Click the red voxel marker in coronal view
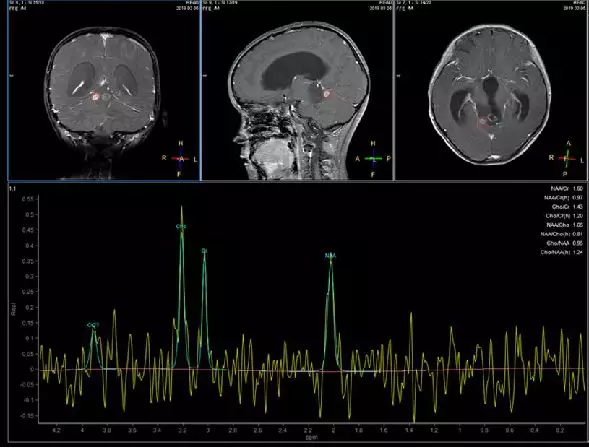 (96, 97)
